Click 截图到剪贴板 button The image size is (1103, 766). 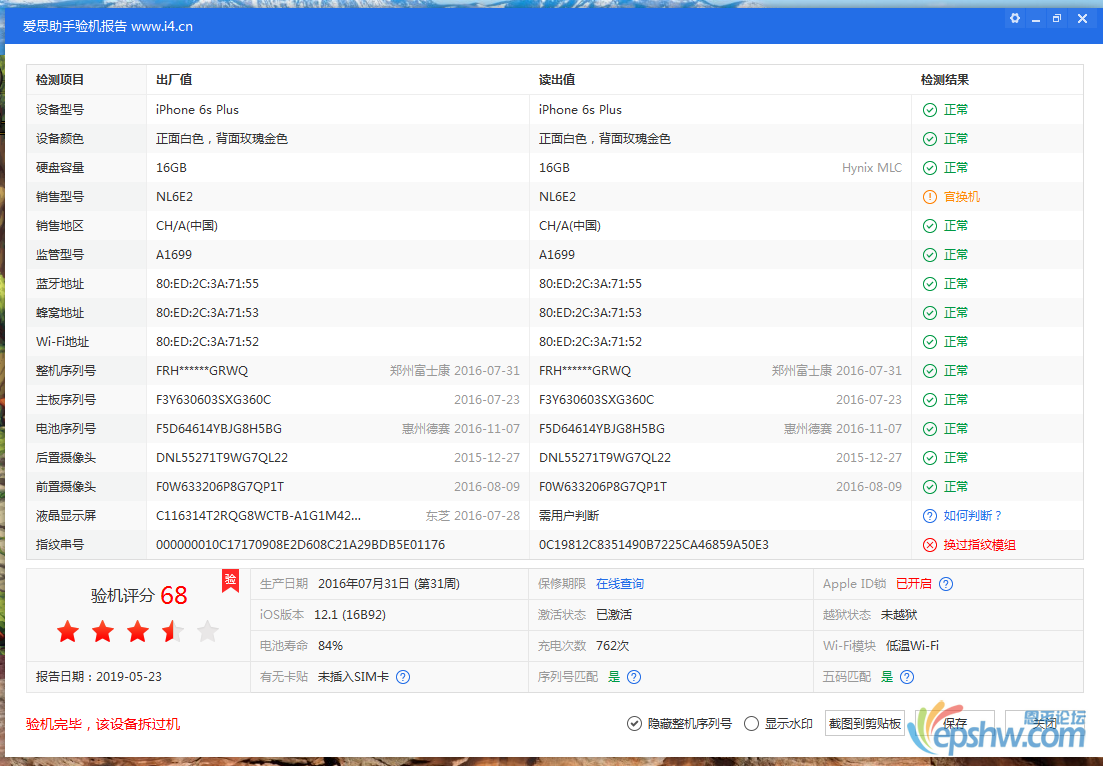tap(865, 724)
